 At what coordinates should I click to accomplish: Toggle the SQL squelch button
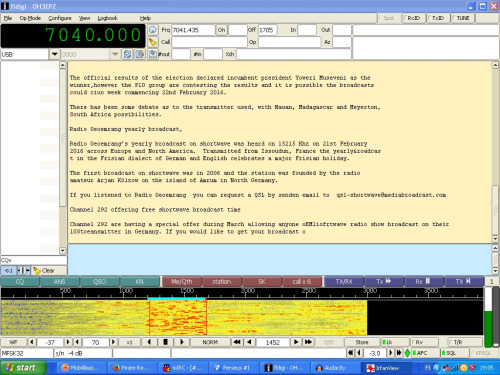tap(454, 353)
